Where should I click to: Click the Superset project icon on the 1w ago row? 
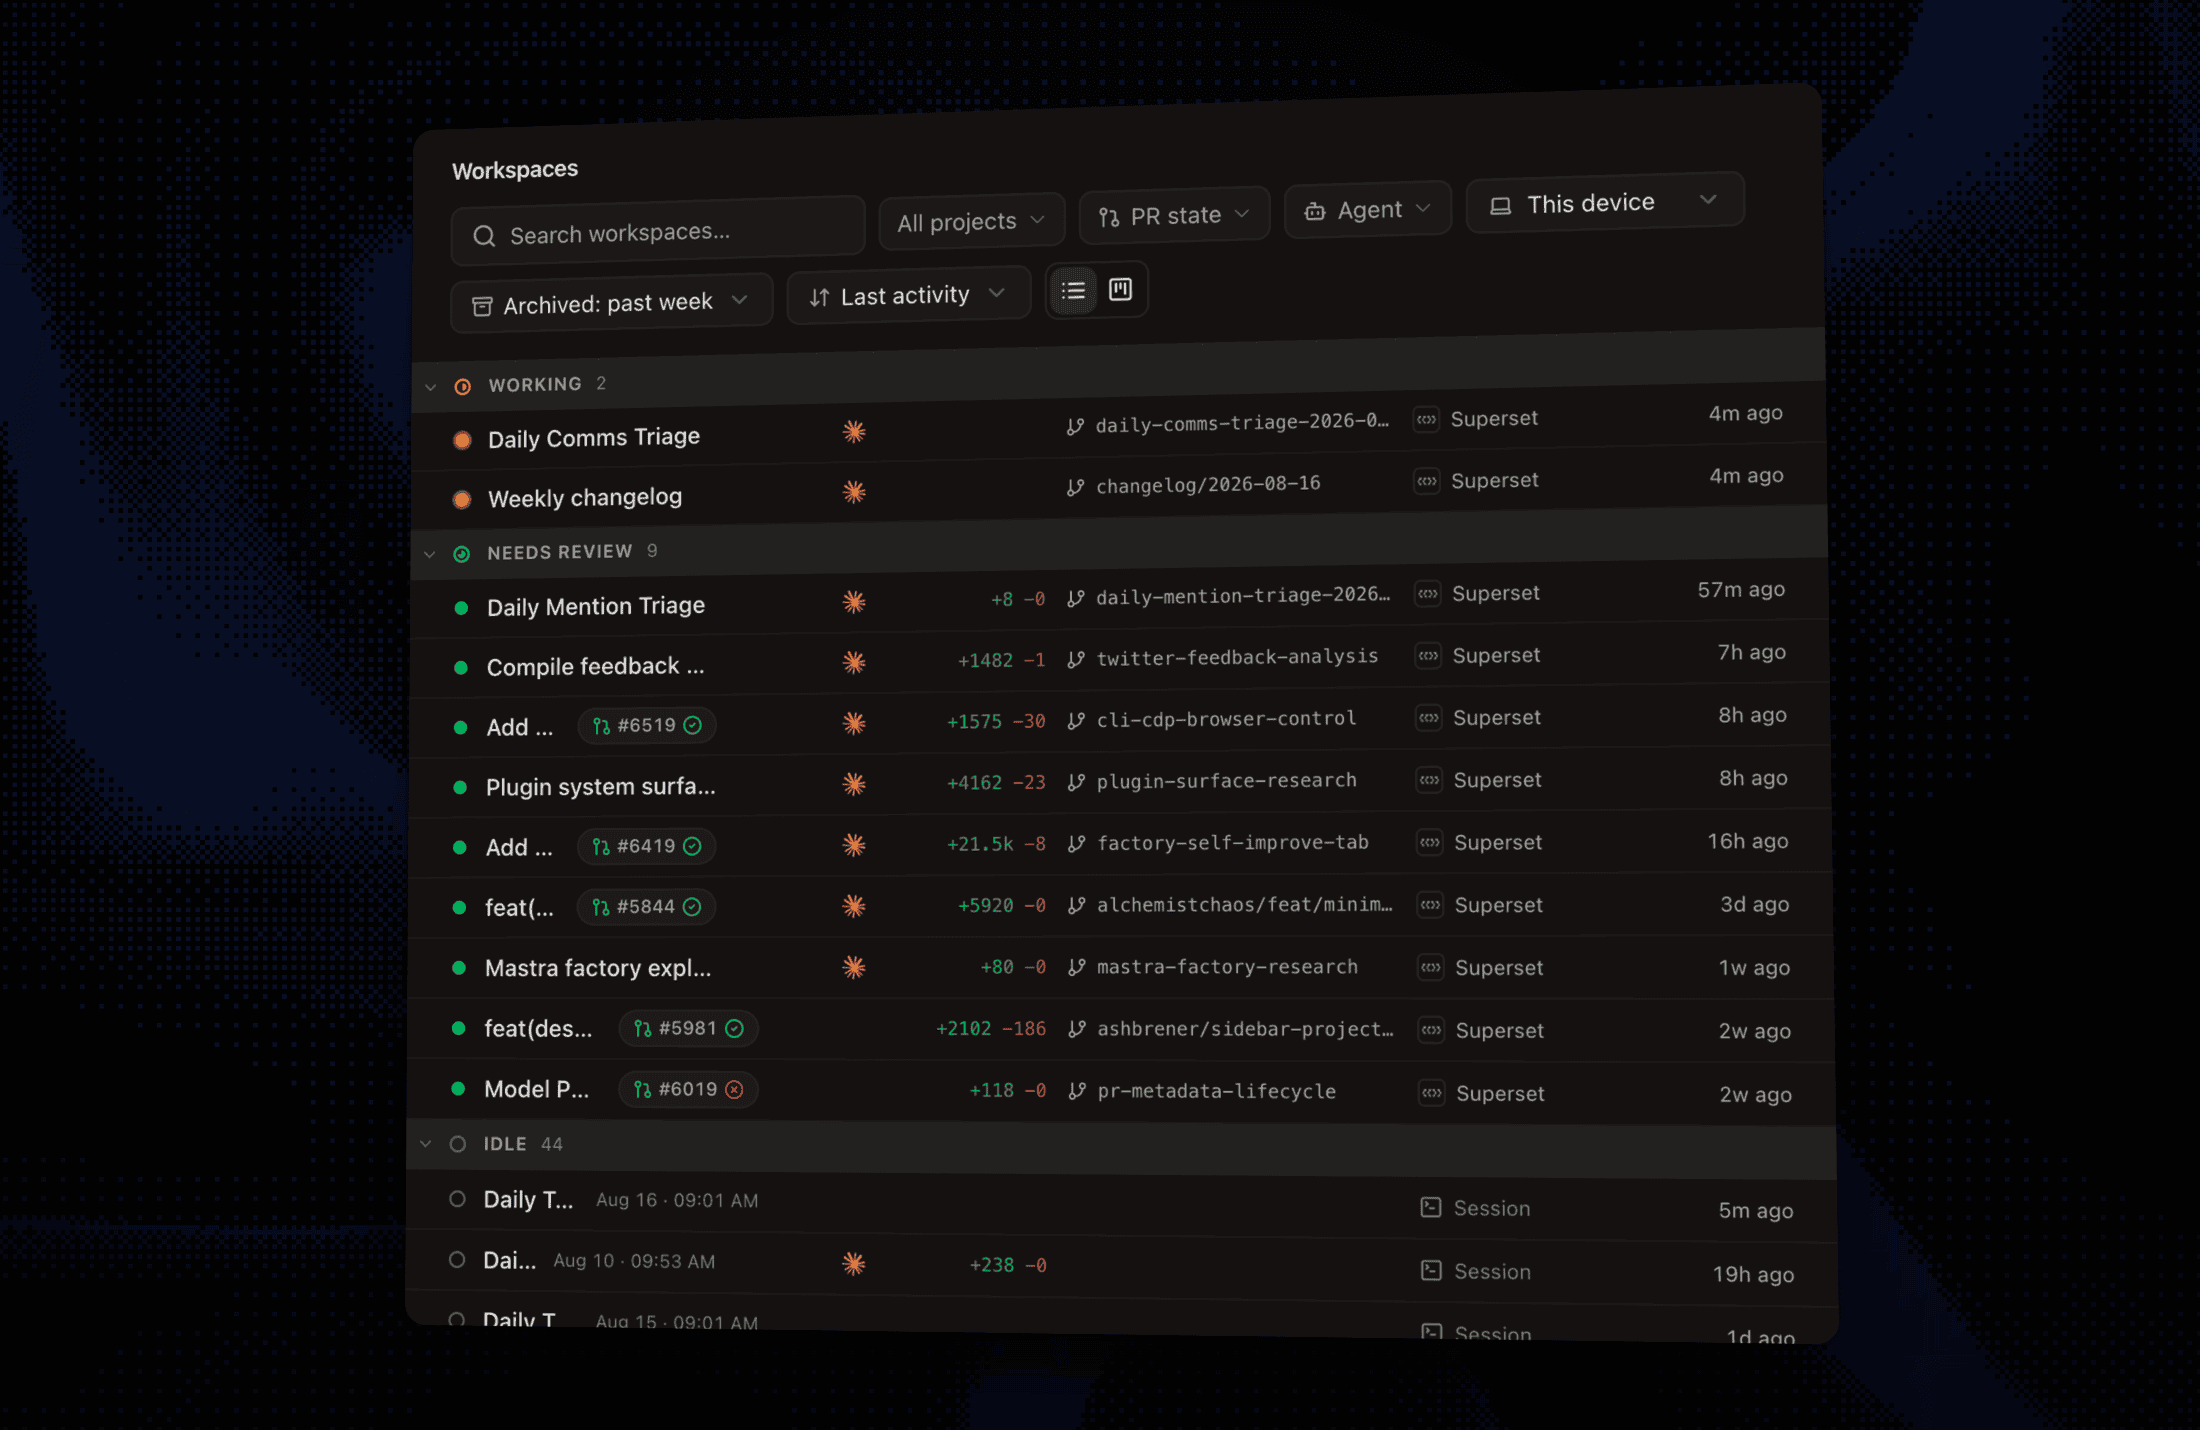[x=1431, y=968]
